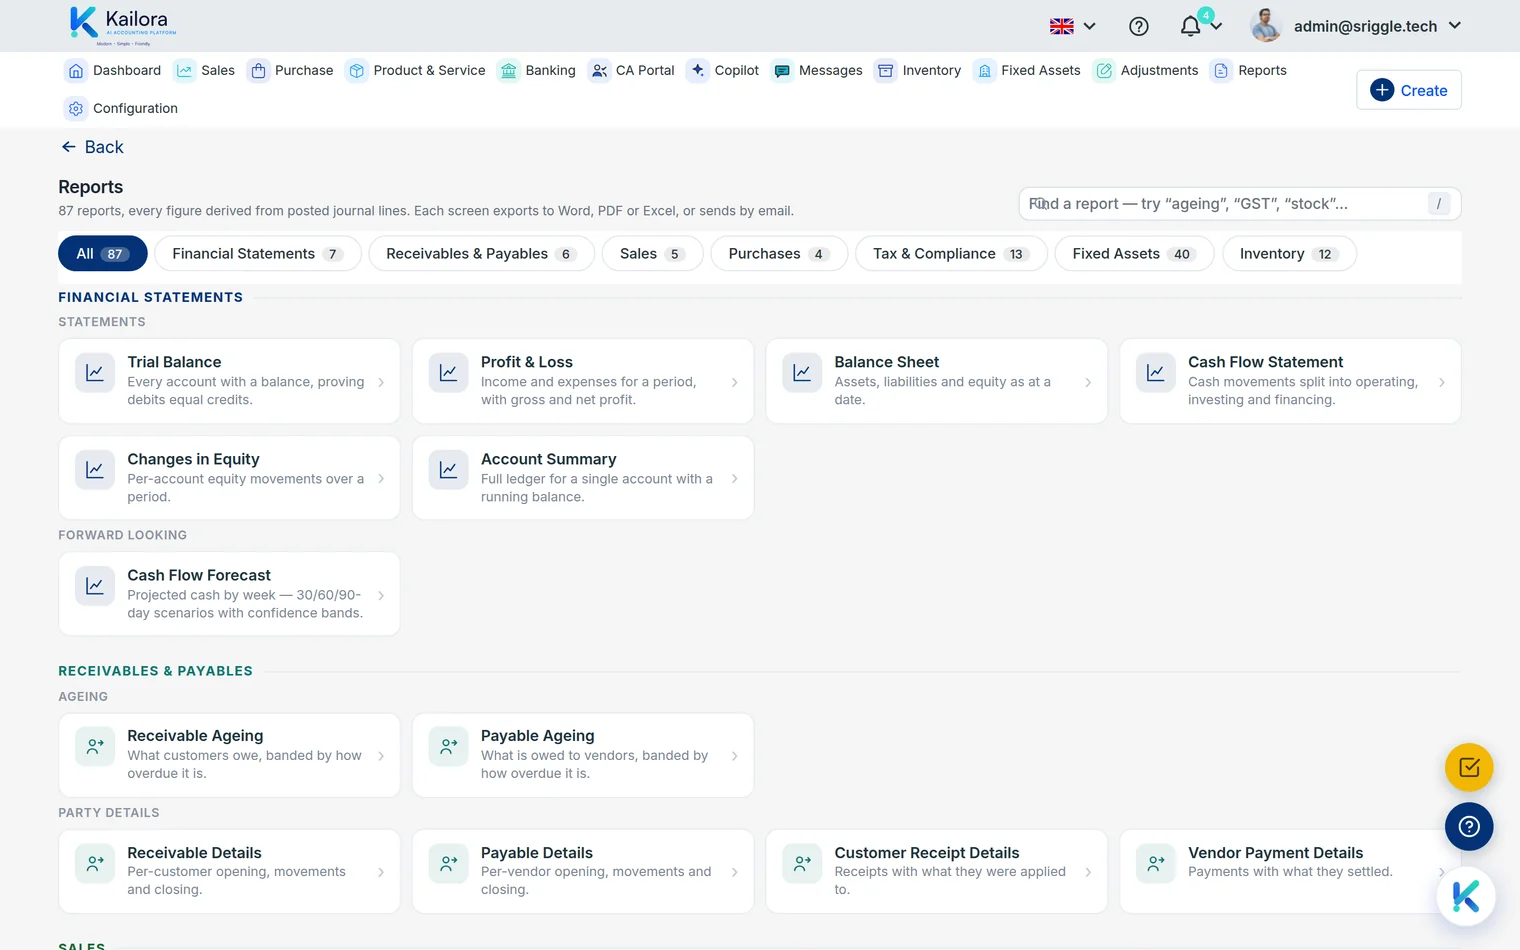Open notifications bell icon

[1190, 26]
